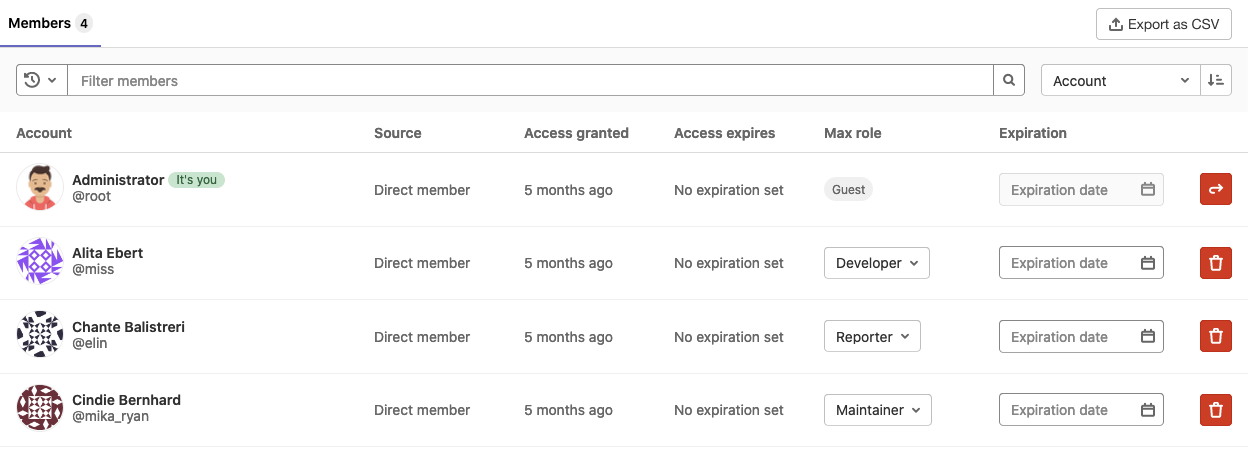
Task: Open Cindie Bernhard's Maintainer role dropdown
Action: pos(877,410)
